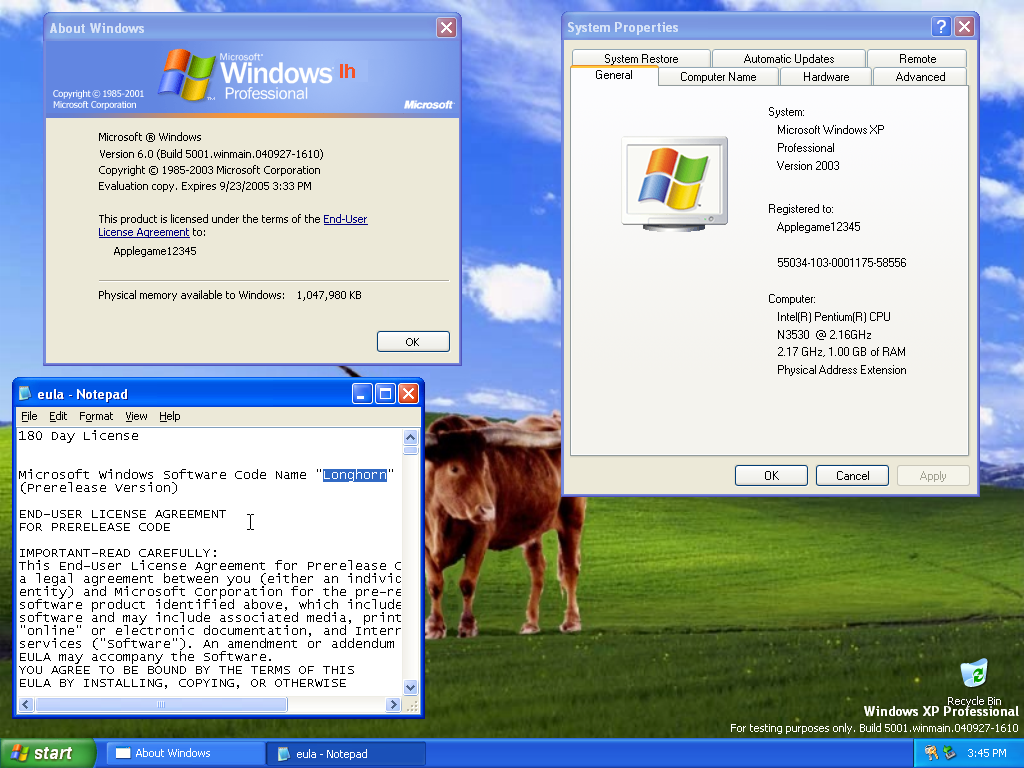The image size is (1024, 768).
Task: Maximize the eula Notepad window
Action: pos(385,393)
